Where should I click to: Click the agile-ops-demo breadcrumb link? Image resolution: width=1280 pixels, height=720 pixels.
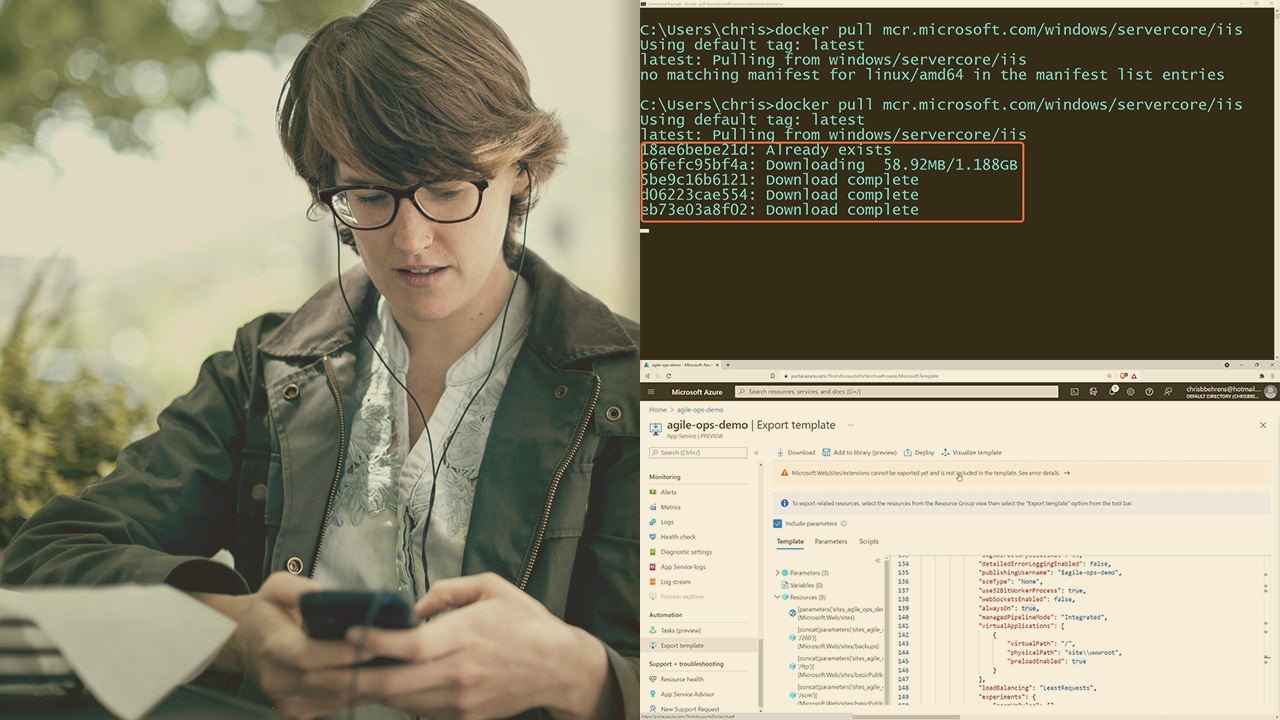pyautogui.click(x=700, y=410)
